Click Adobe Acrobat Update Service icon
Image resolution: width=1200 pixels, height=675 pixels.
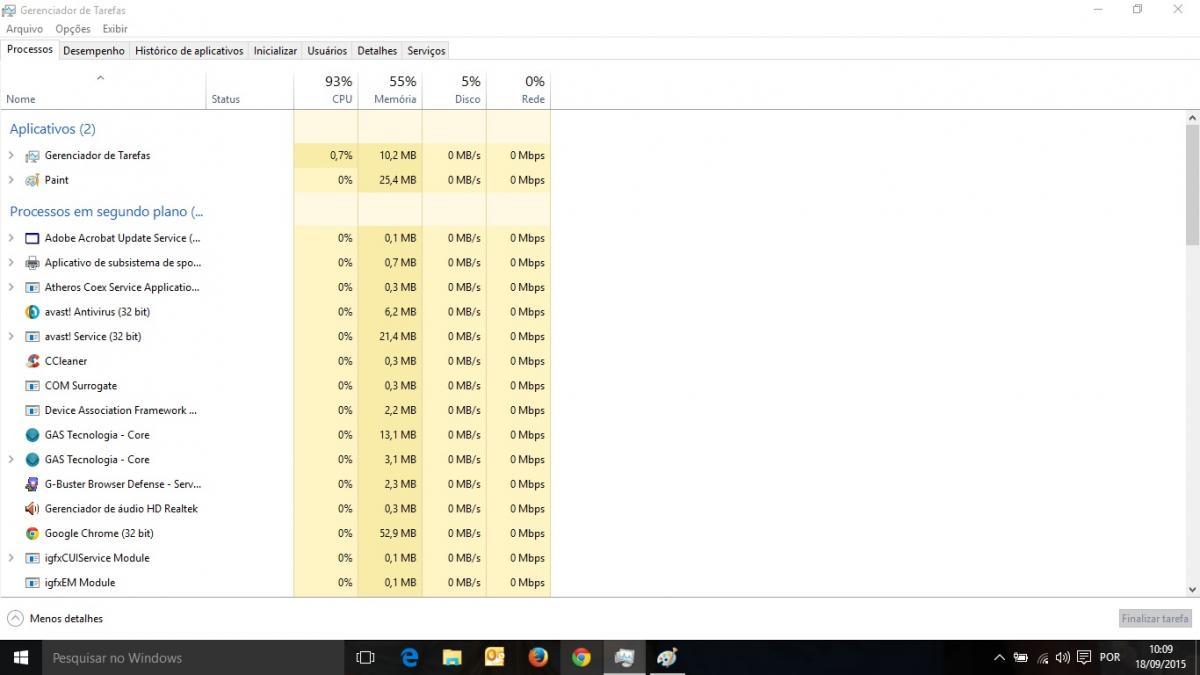32,238
